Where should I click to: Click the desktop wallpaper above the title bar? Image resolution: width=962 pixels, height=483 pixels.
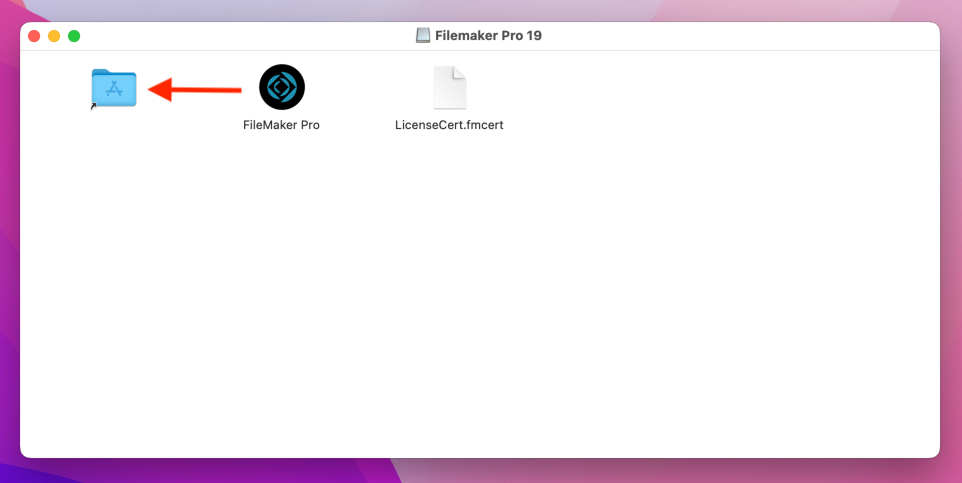tap(480, 9)
